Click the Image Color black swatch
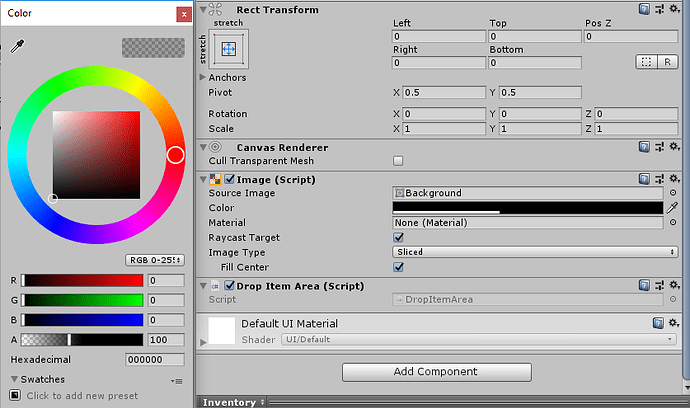The height and width of the screenshot is (408, 690). (528, 208)
